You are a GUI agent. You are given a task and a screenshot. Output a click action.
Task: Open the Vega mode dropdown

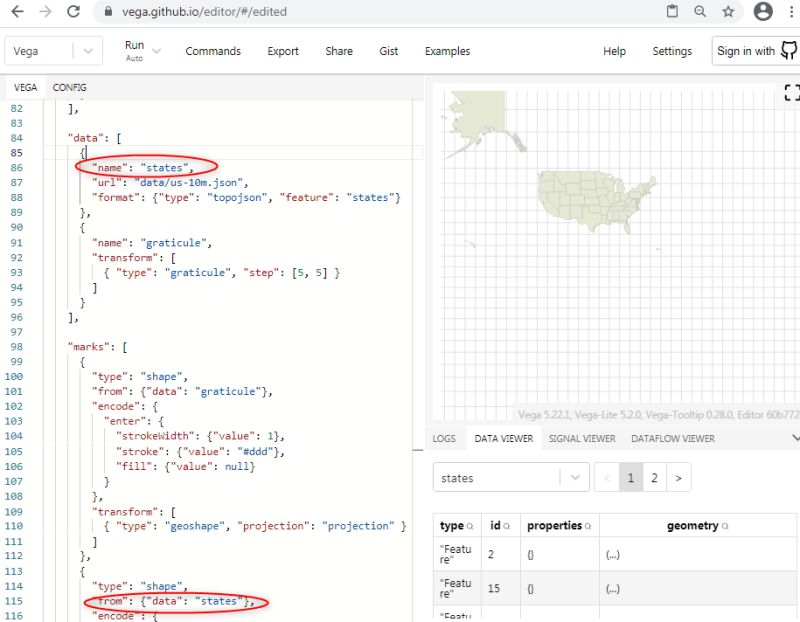click(x=54, y=51)
